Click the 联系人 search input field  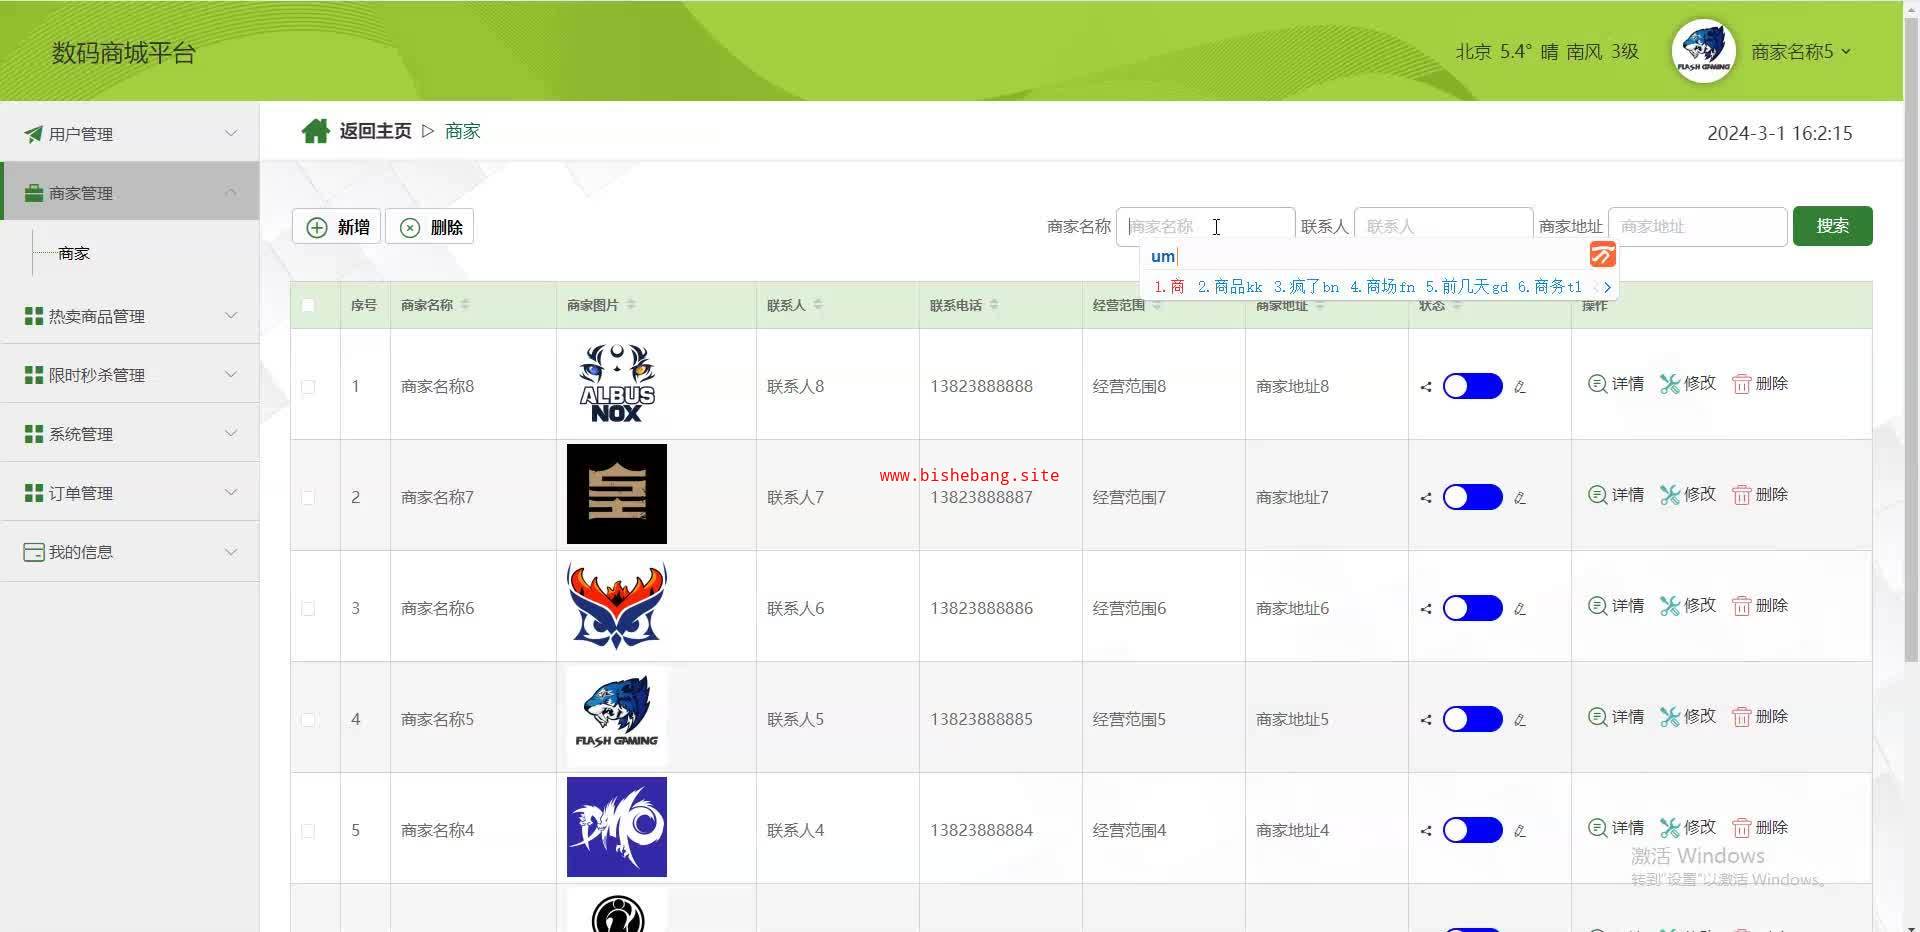1442,227
